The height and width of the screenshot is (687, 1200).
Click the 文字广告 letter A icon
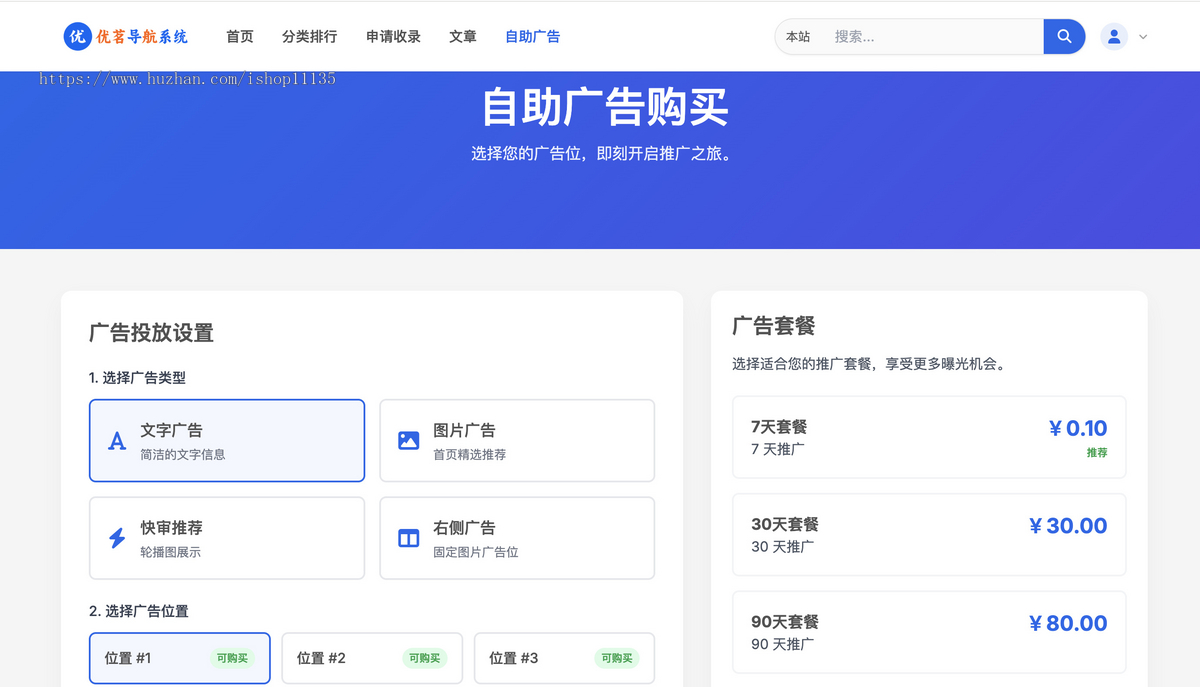117,441
